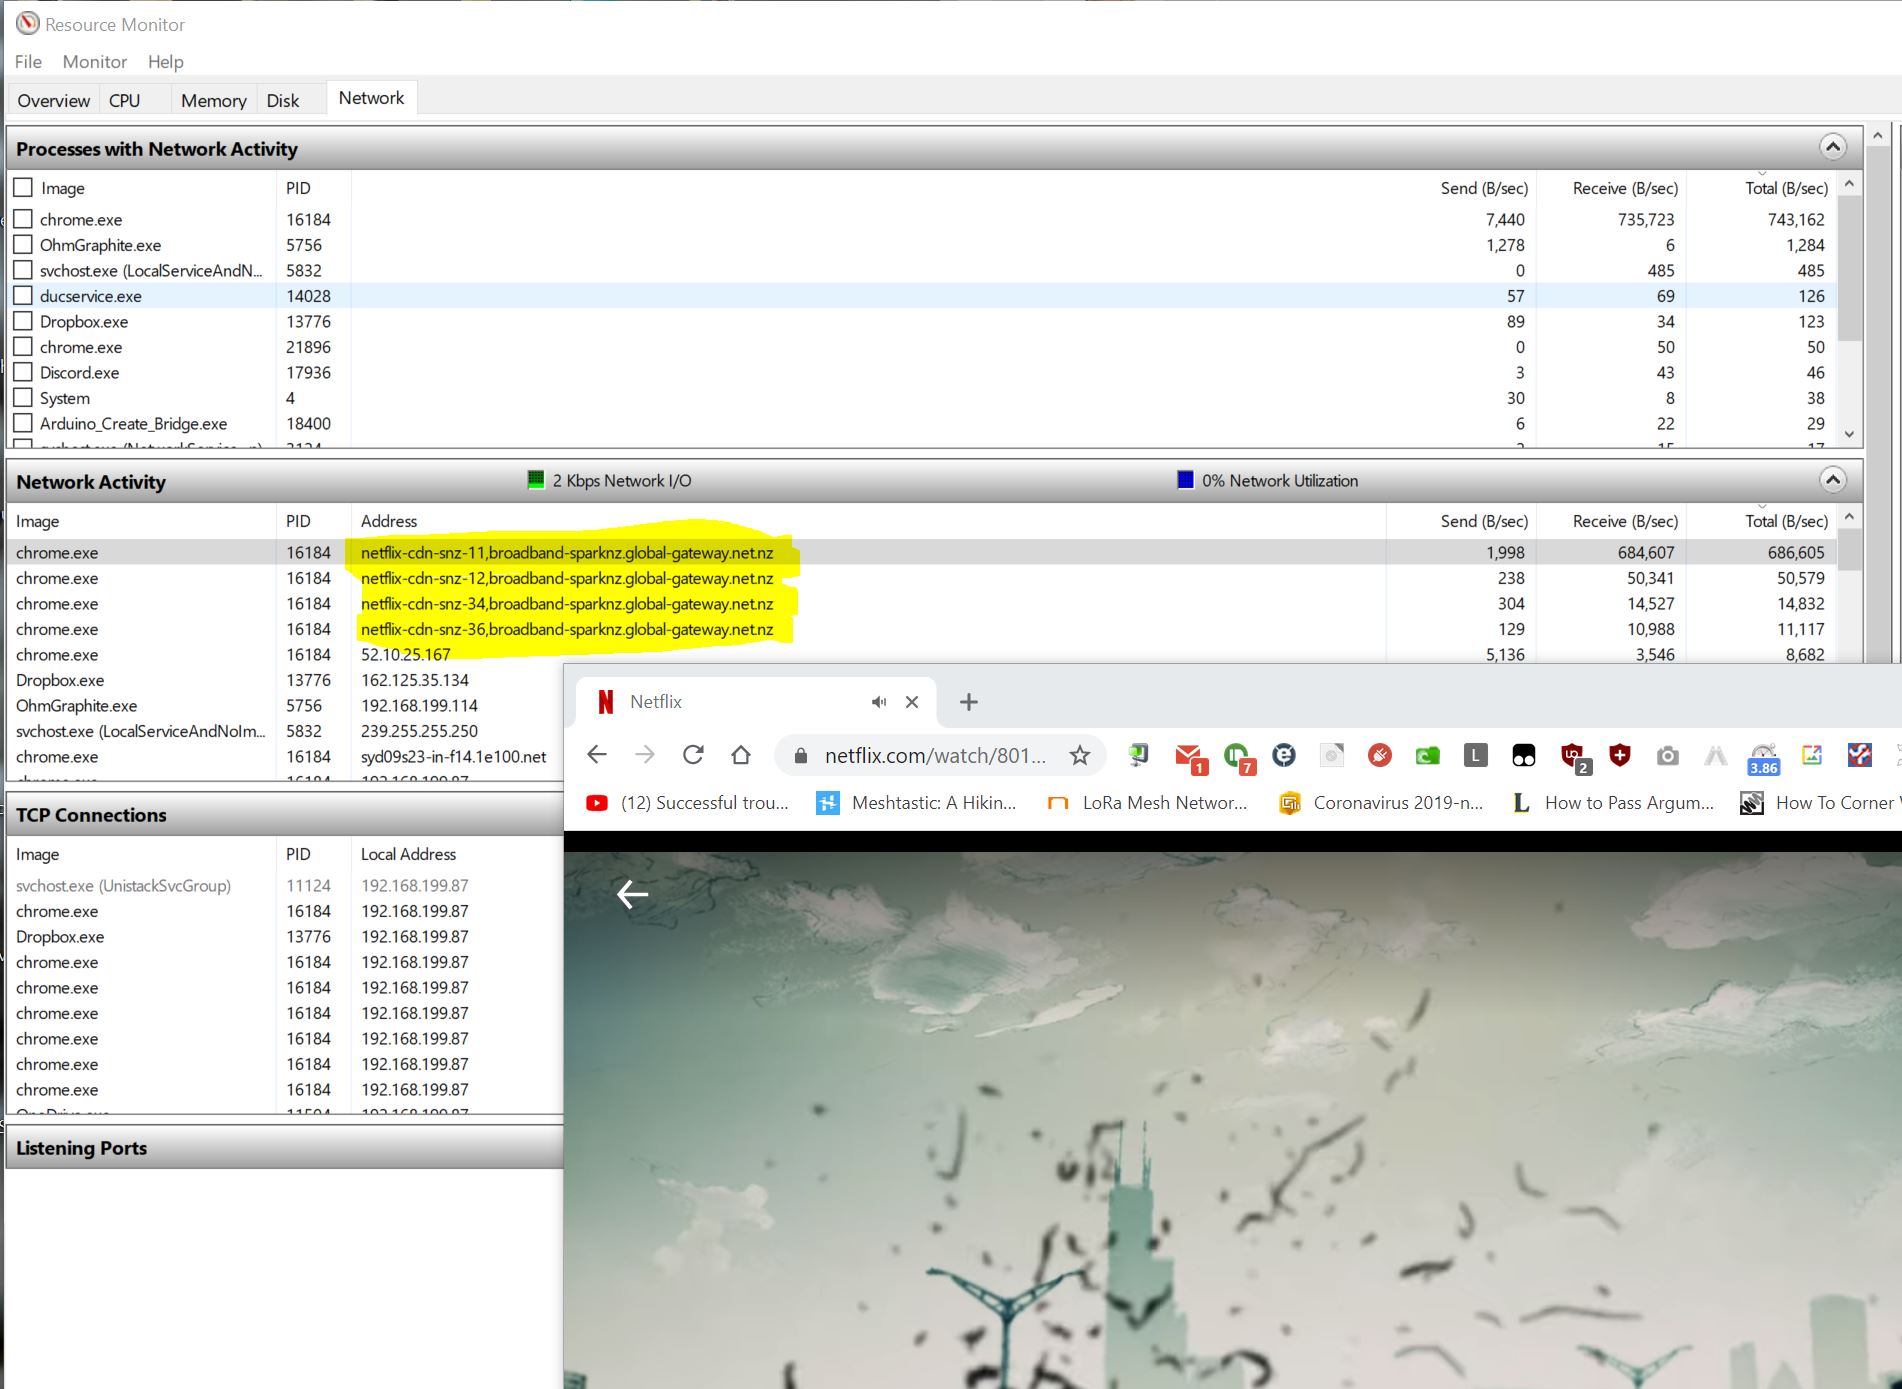Tick the Image select-all checkbox
1902x1389 pixels.
pos(23,188)
